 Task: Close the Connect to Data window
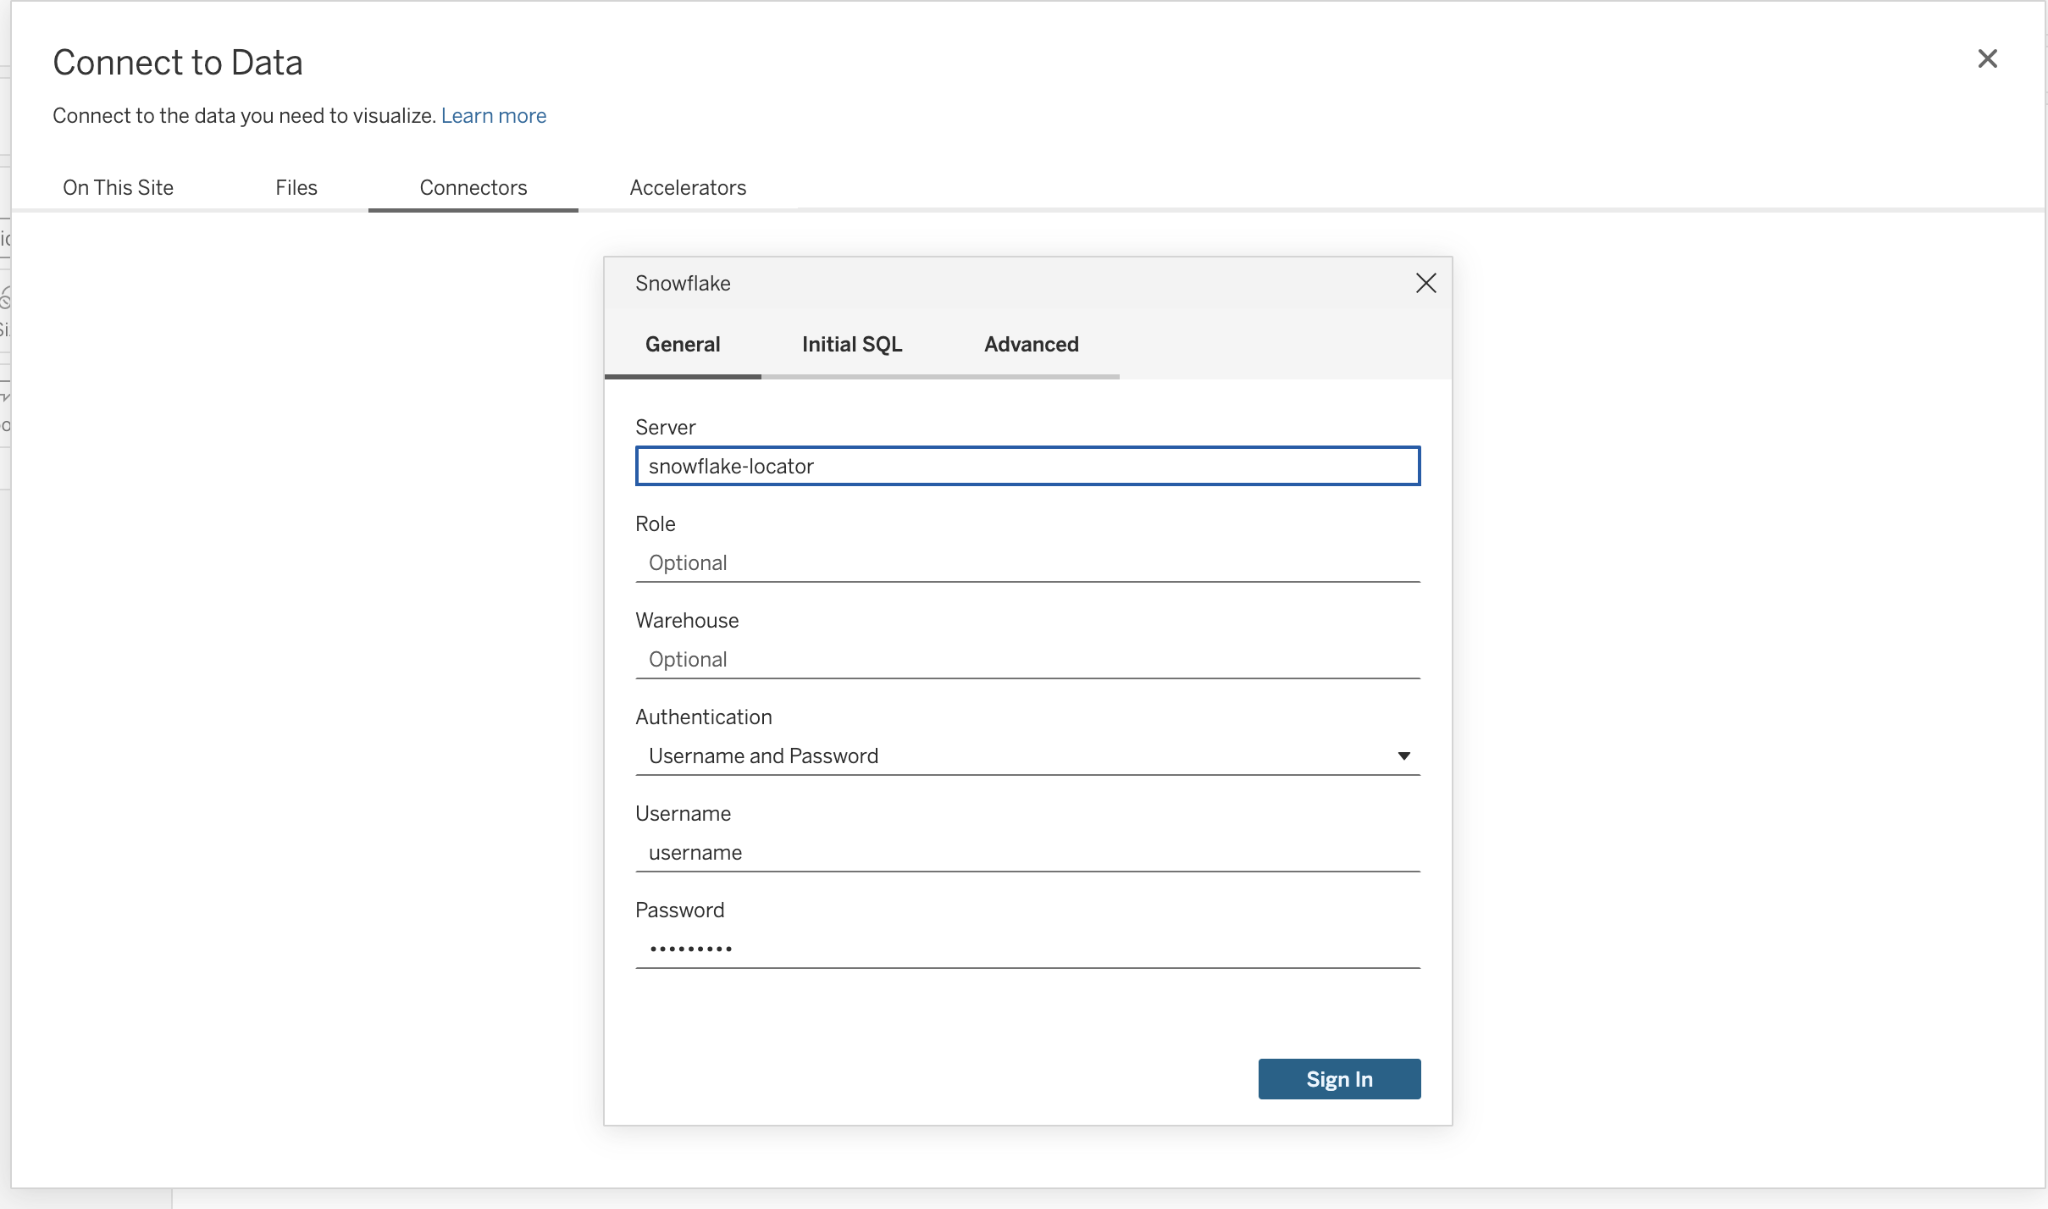[x=1987, y=59]
